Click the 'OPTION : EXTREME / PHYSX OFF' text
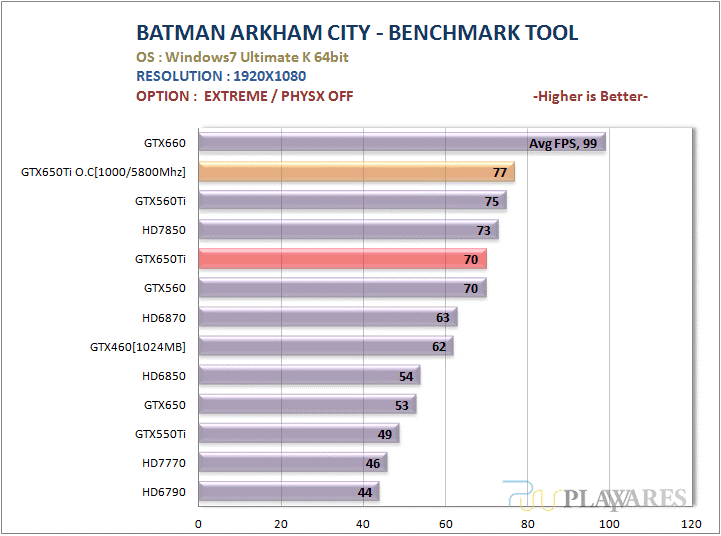The height and width of the screenshot is (536, 721). (244, 96)
